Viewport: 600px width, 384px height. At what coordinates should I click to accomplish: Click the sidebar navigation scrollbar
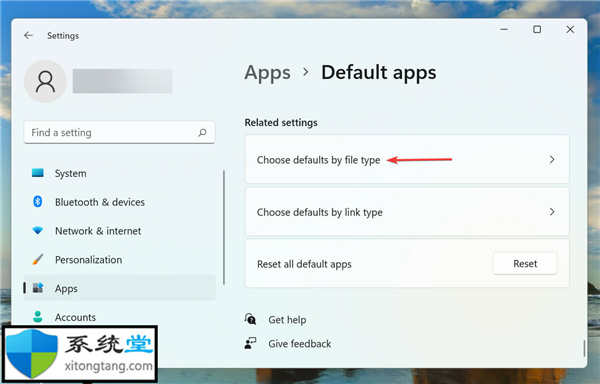tap(224, 228)
